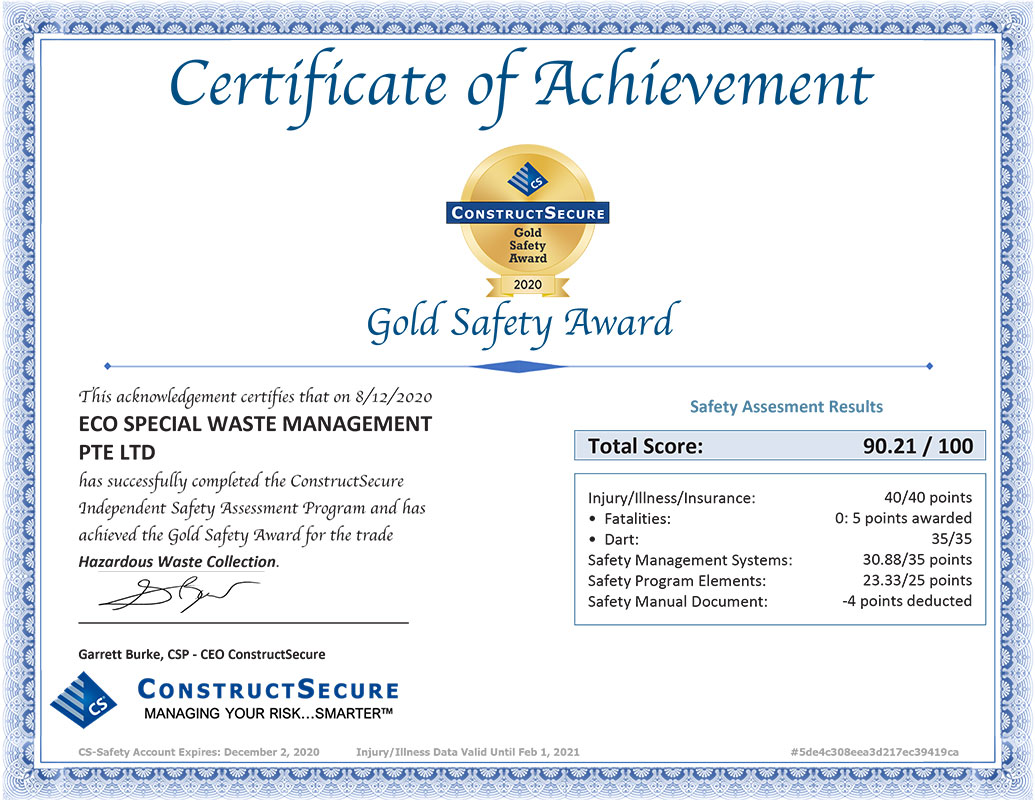Click the line 'has successfully completed the ConstructSecure'

241,481
